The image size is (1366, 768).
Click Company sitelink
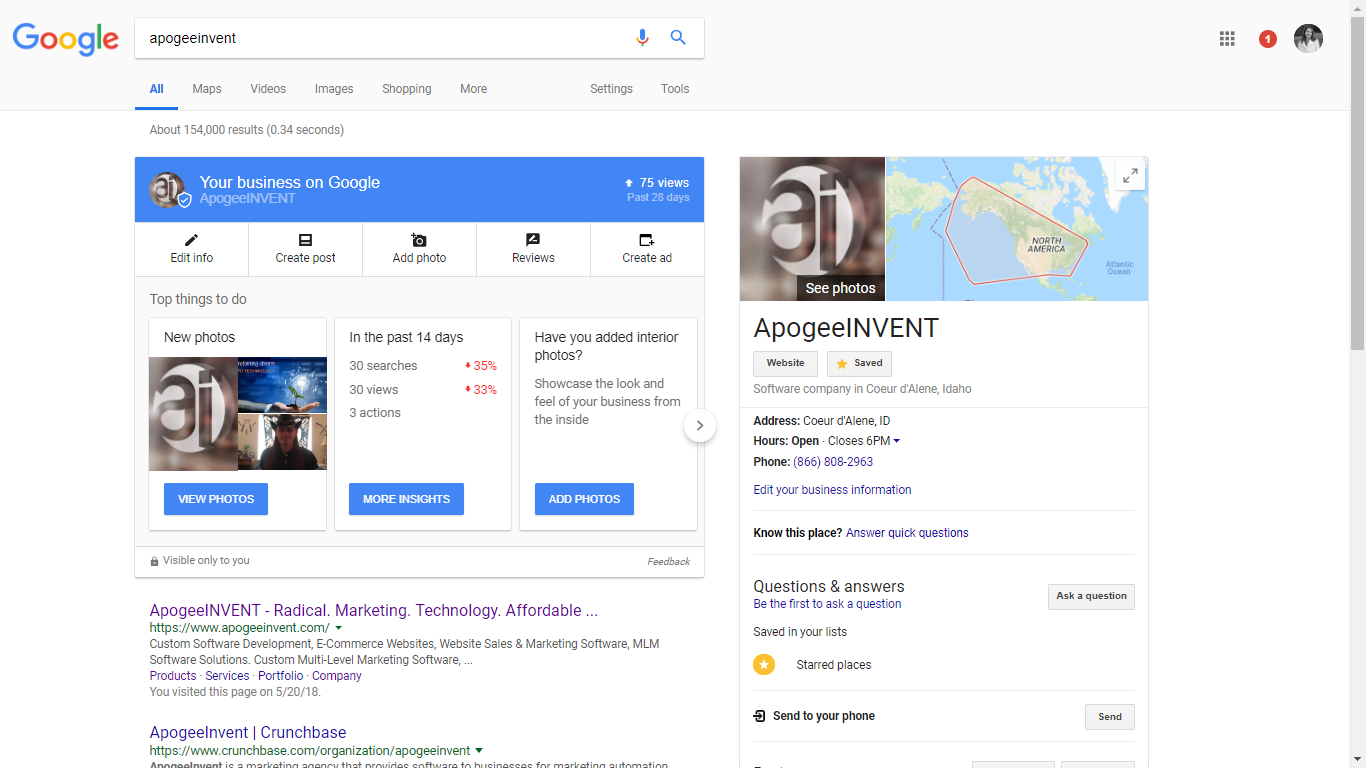(x=337, y=676)
